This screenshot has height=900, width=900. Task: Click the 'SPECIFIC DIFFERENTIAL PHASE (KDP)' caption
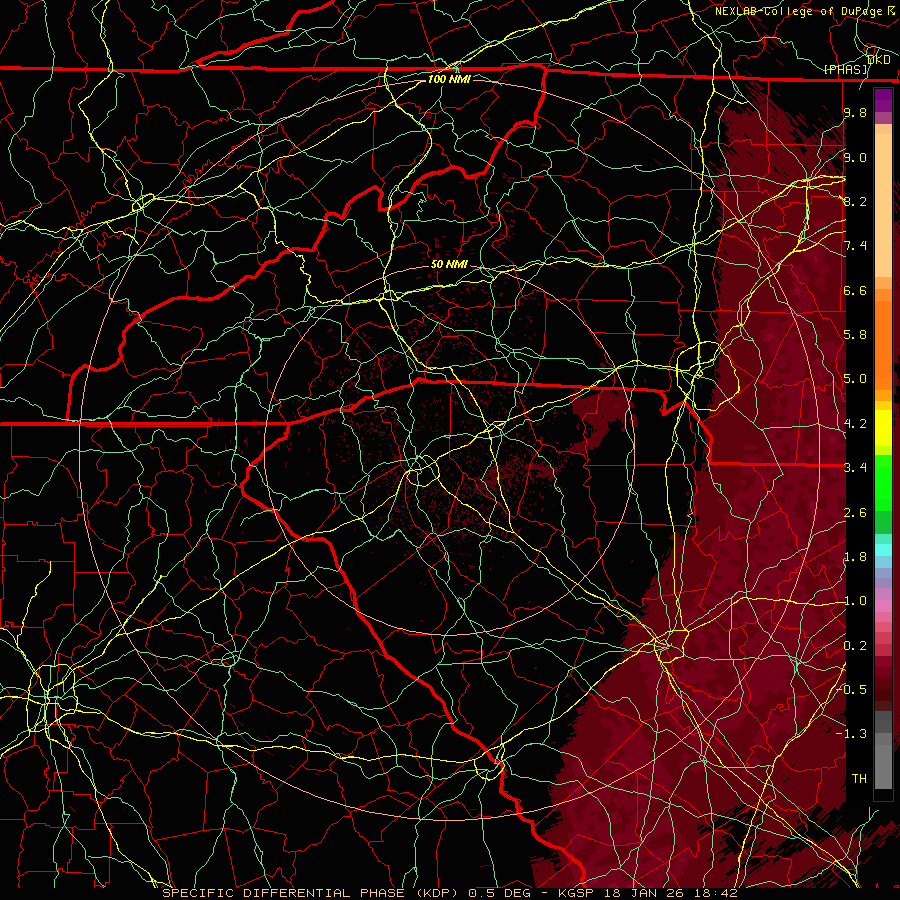click(x=313, y=893)
